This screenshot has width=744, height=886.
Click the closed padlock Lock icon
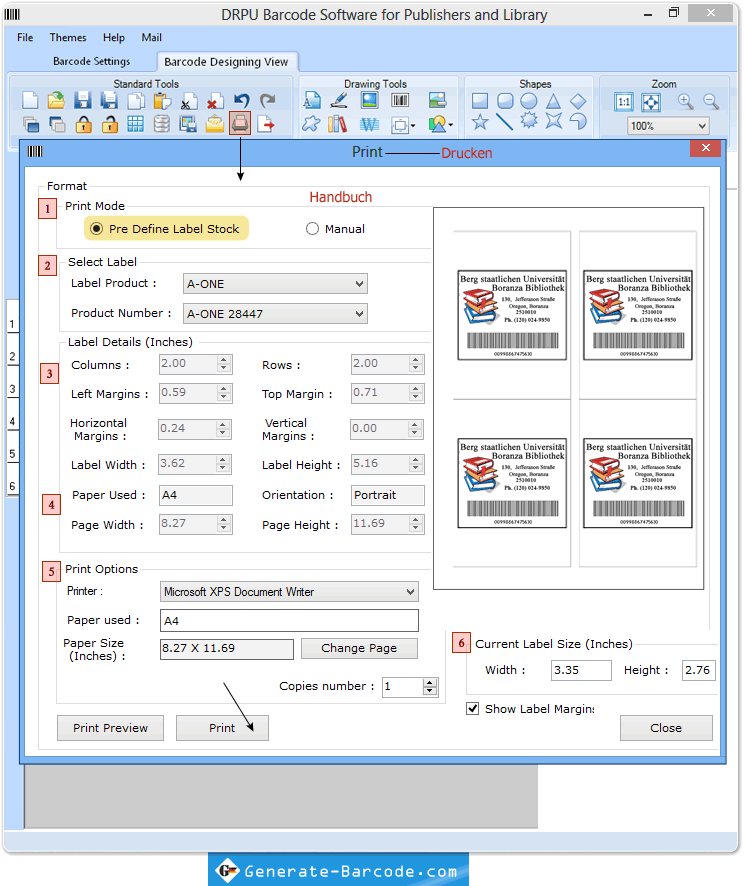[x=83, y=124]
